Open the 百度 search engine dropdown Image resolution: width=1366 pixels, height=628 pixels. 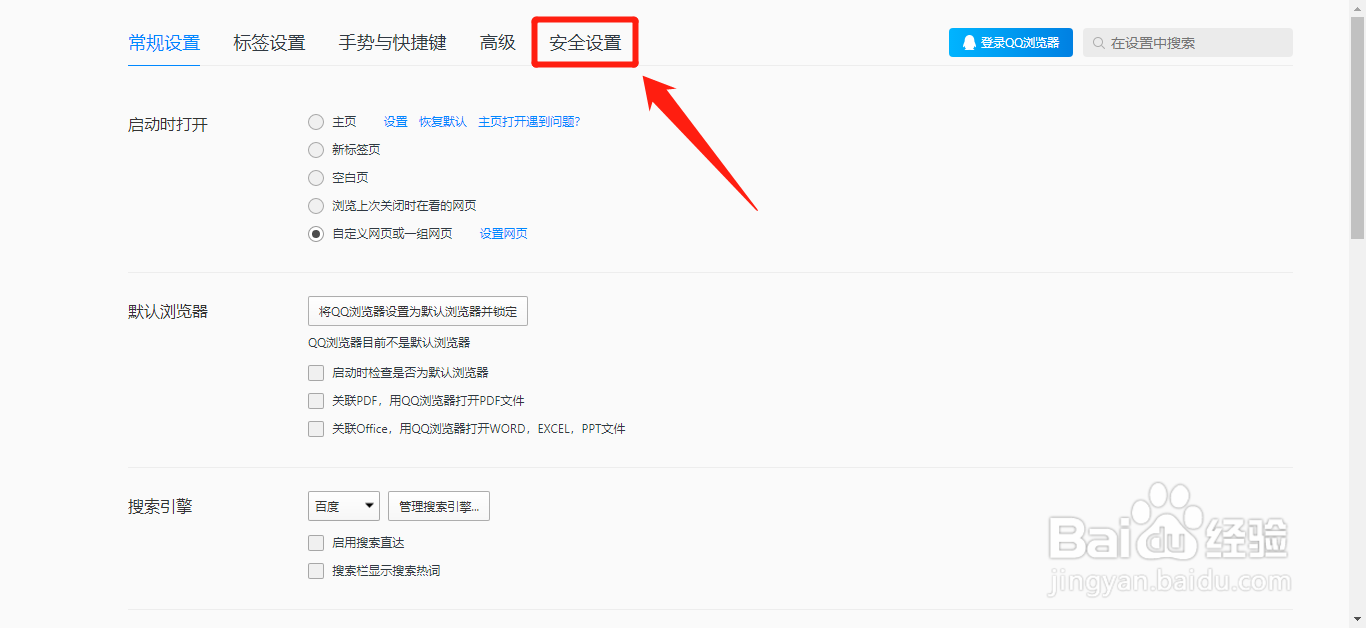[x=344, y=507]
